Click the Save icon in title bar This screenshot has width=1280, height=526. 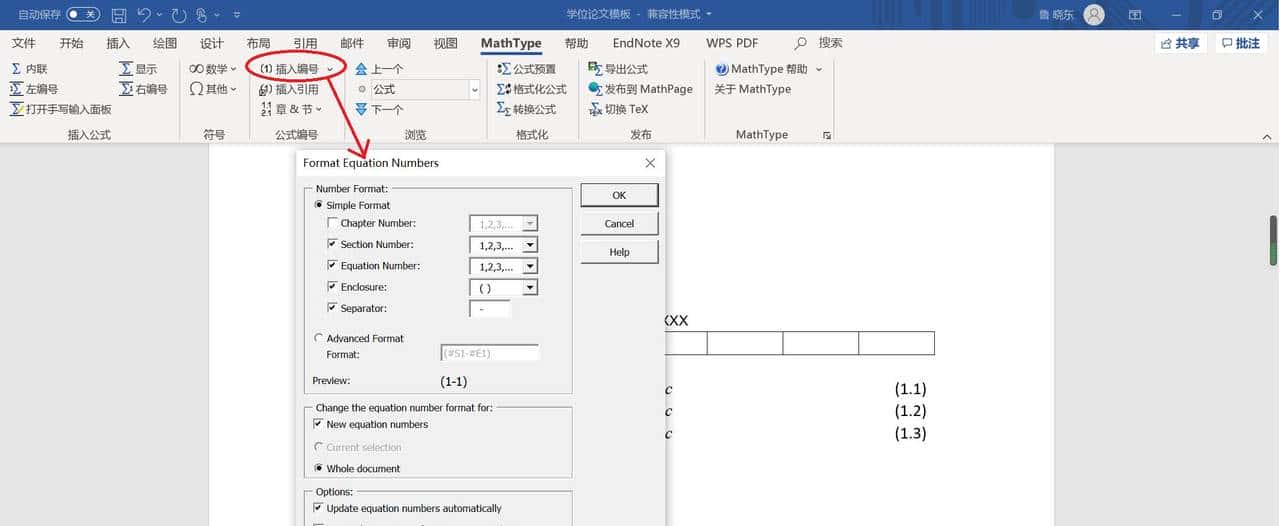(x=119, y=15)
